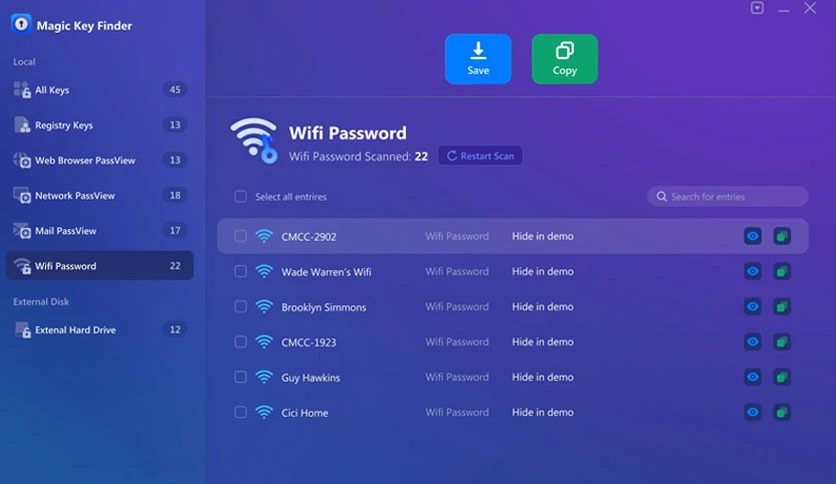Select the Brooklyn Simmons network name

point(324,308)
